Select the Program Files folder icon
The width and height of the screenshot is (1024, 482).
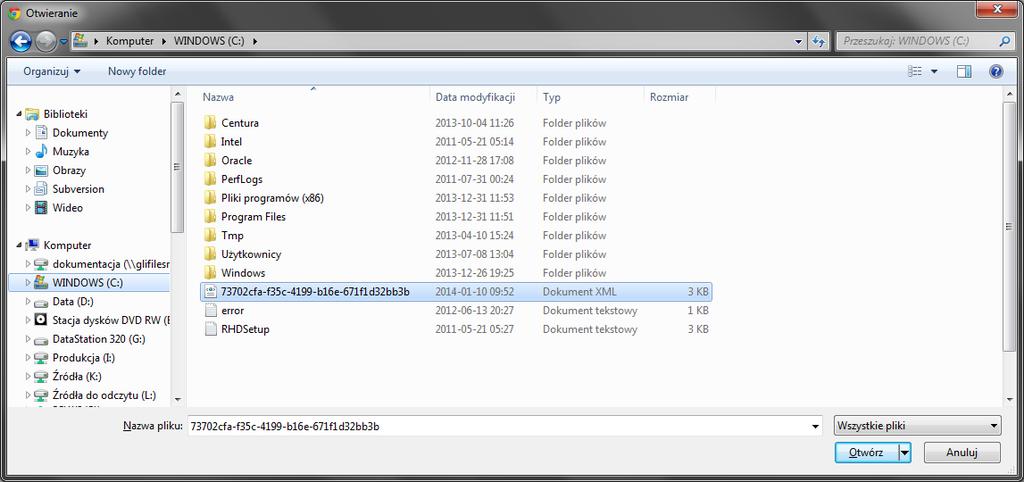(x=210, y=217)
